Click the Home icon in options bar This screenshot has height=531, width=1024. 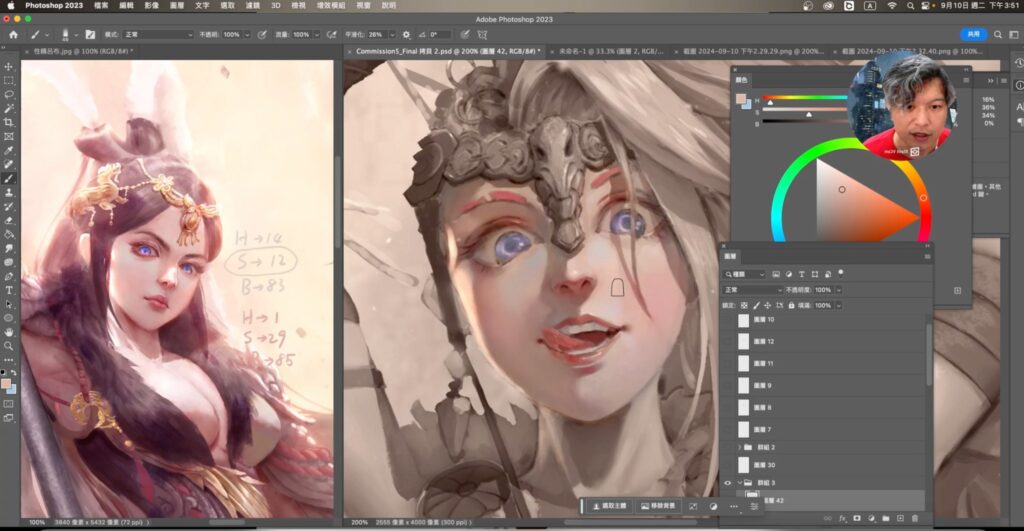(x=13, y=34)
